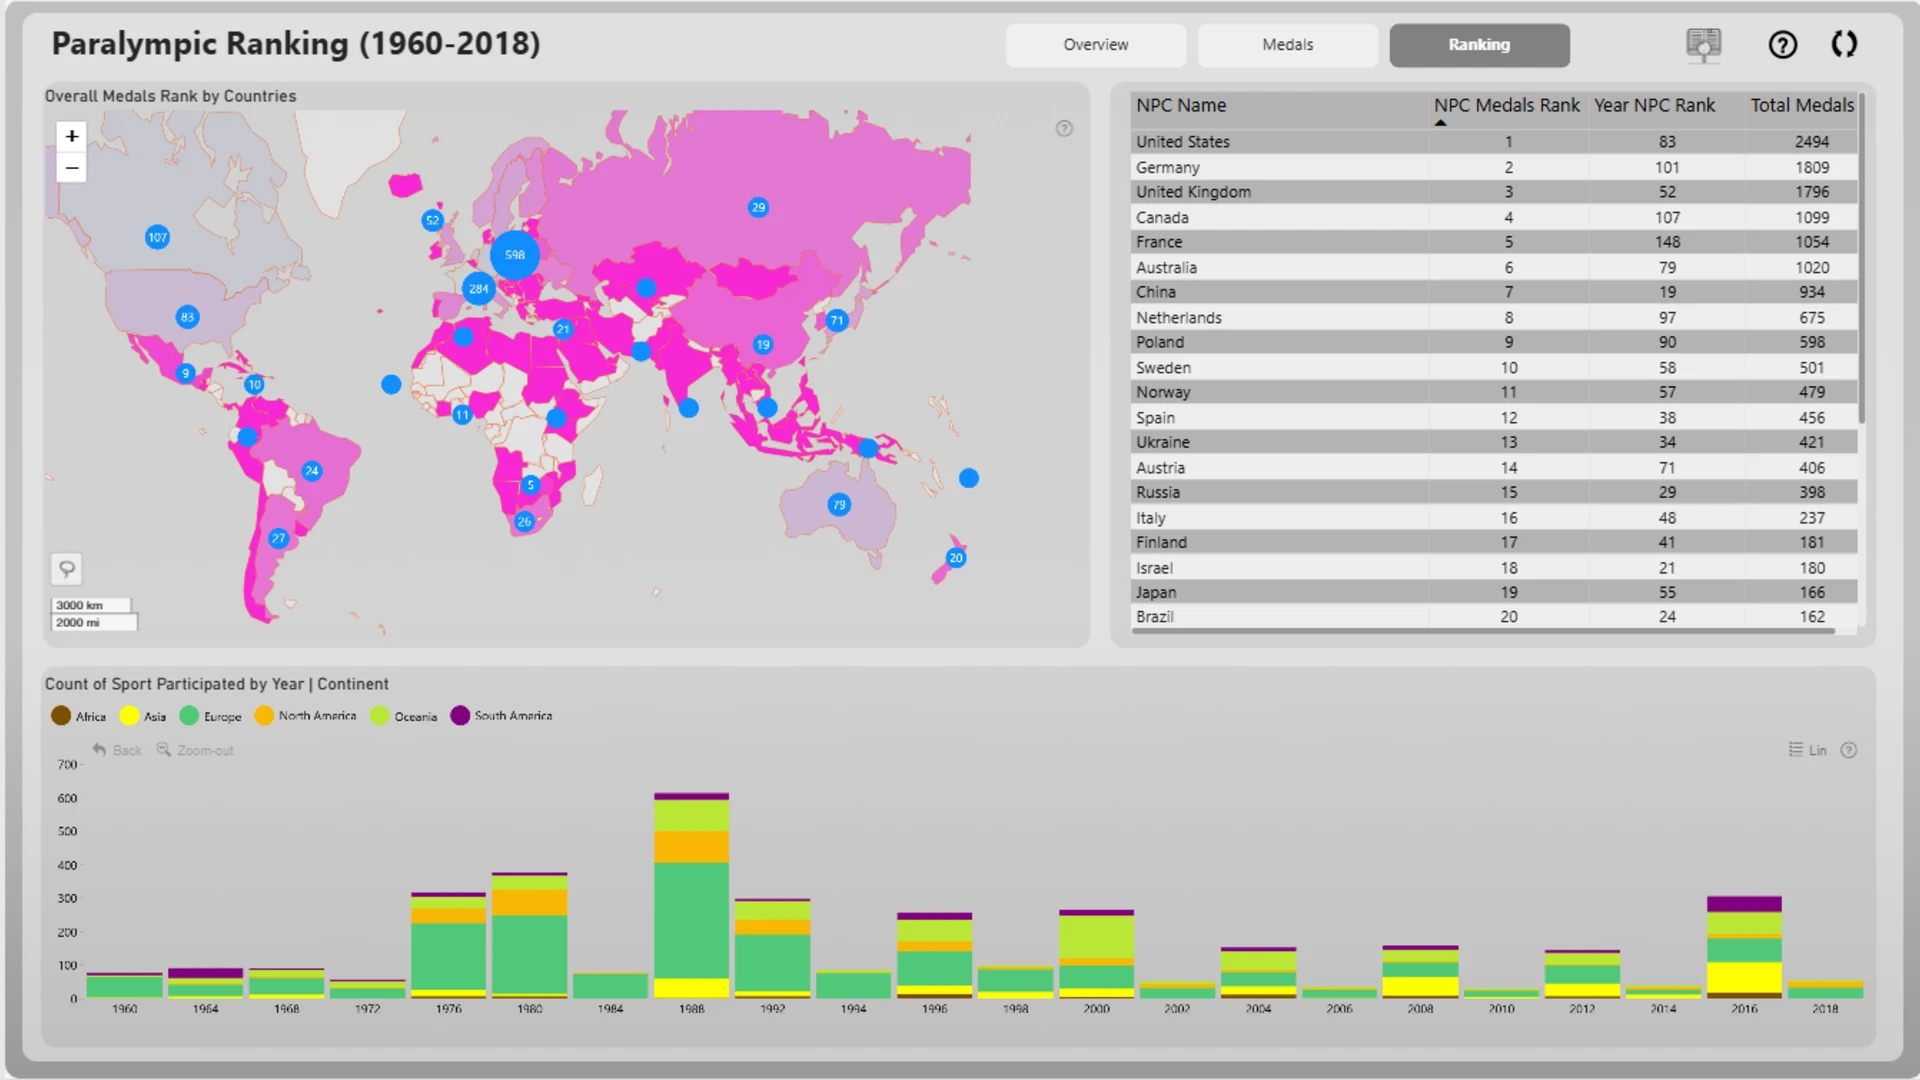Toggle the South America legend series

click(x=501, y=716)
